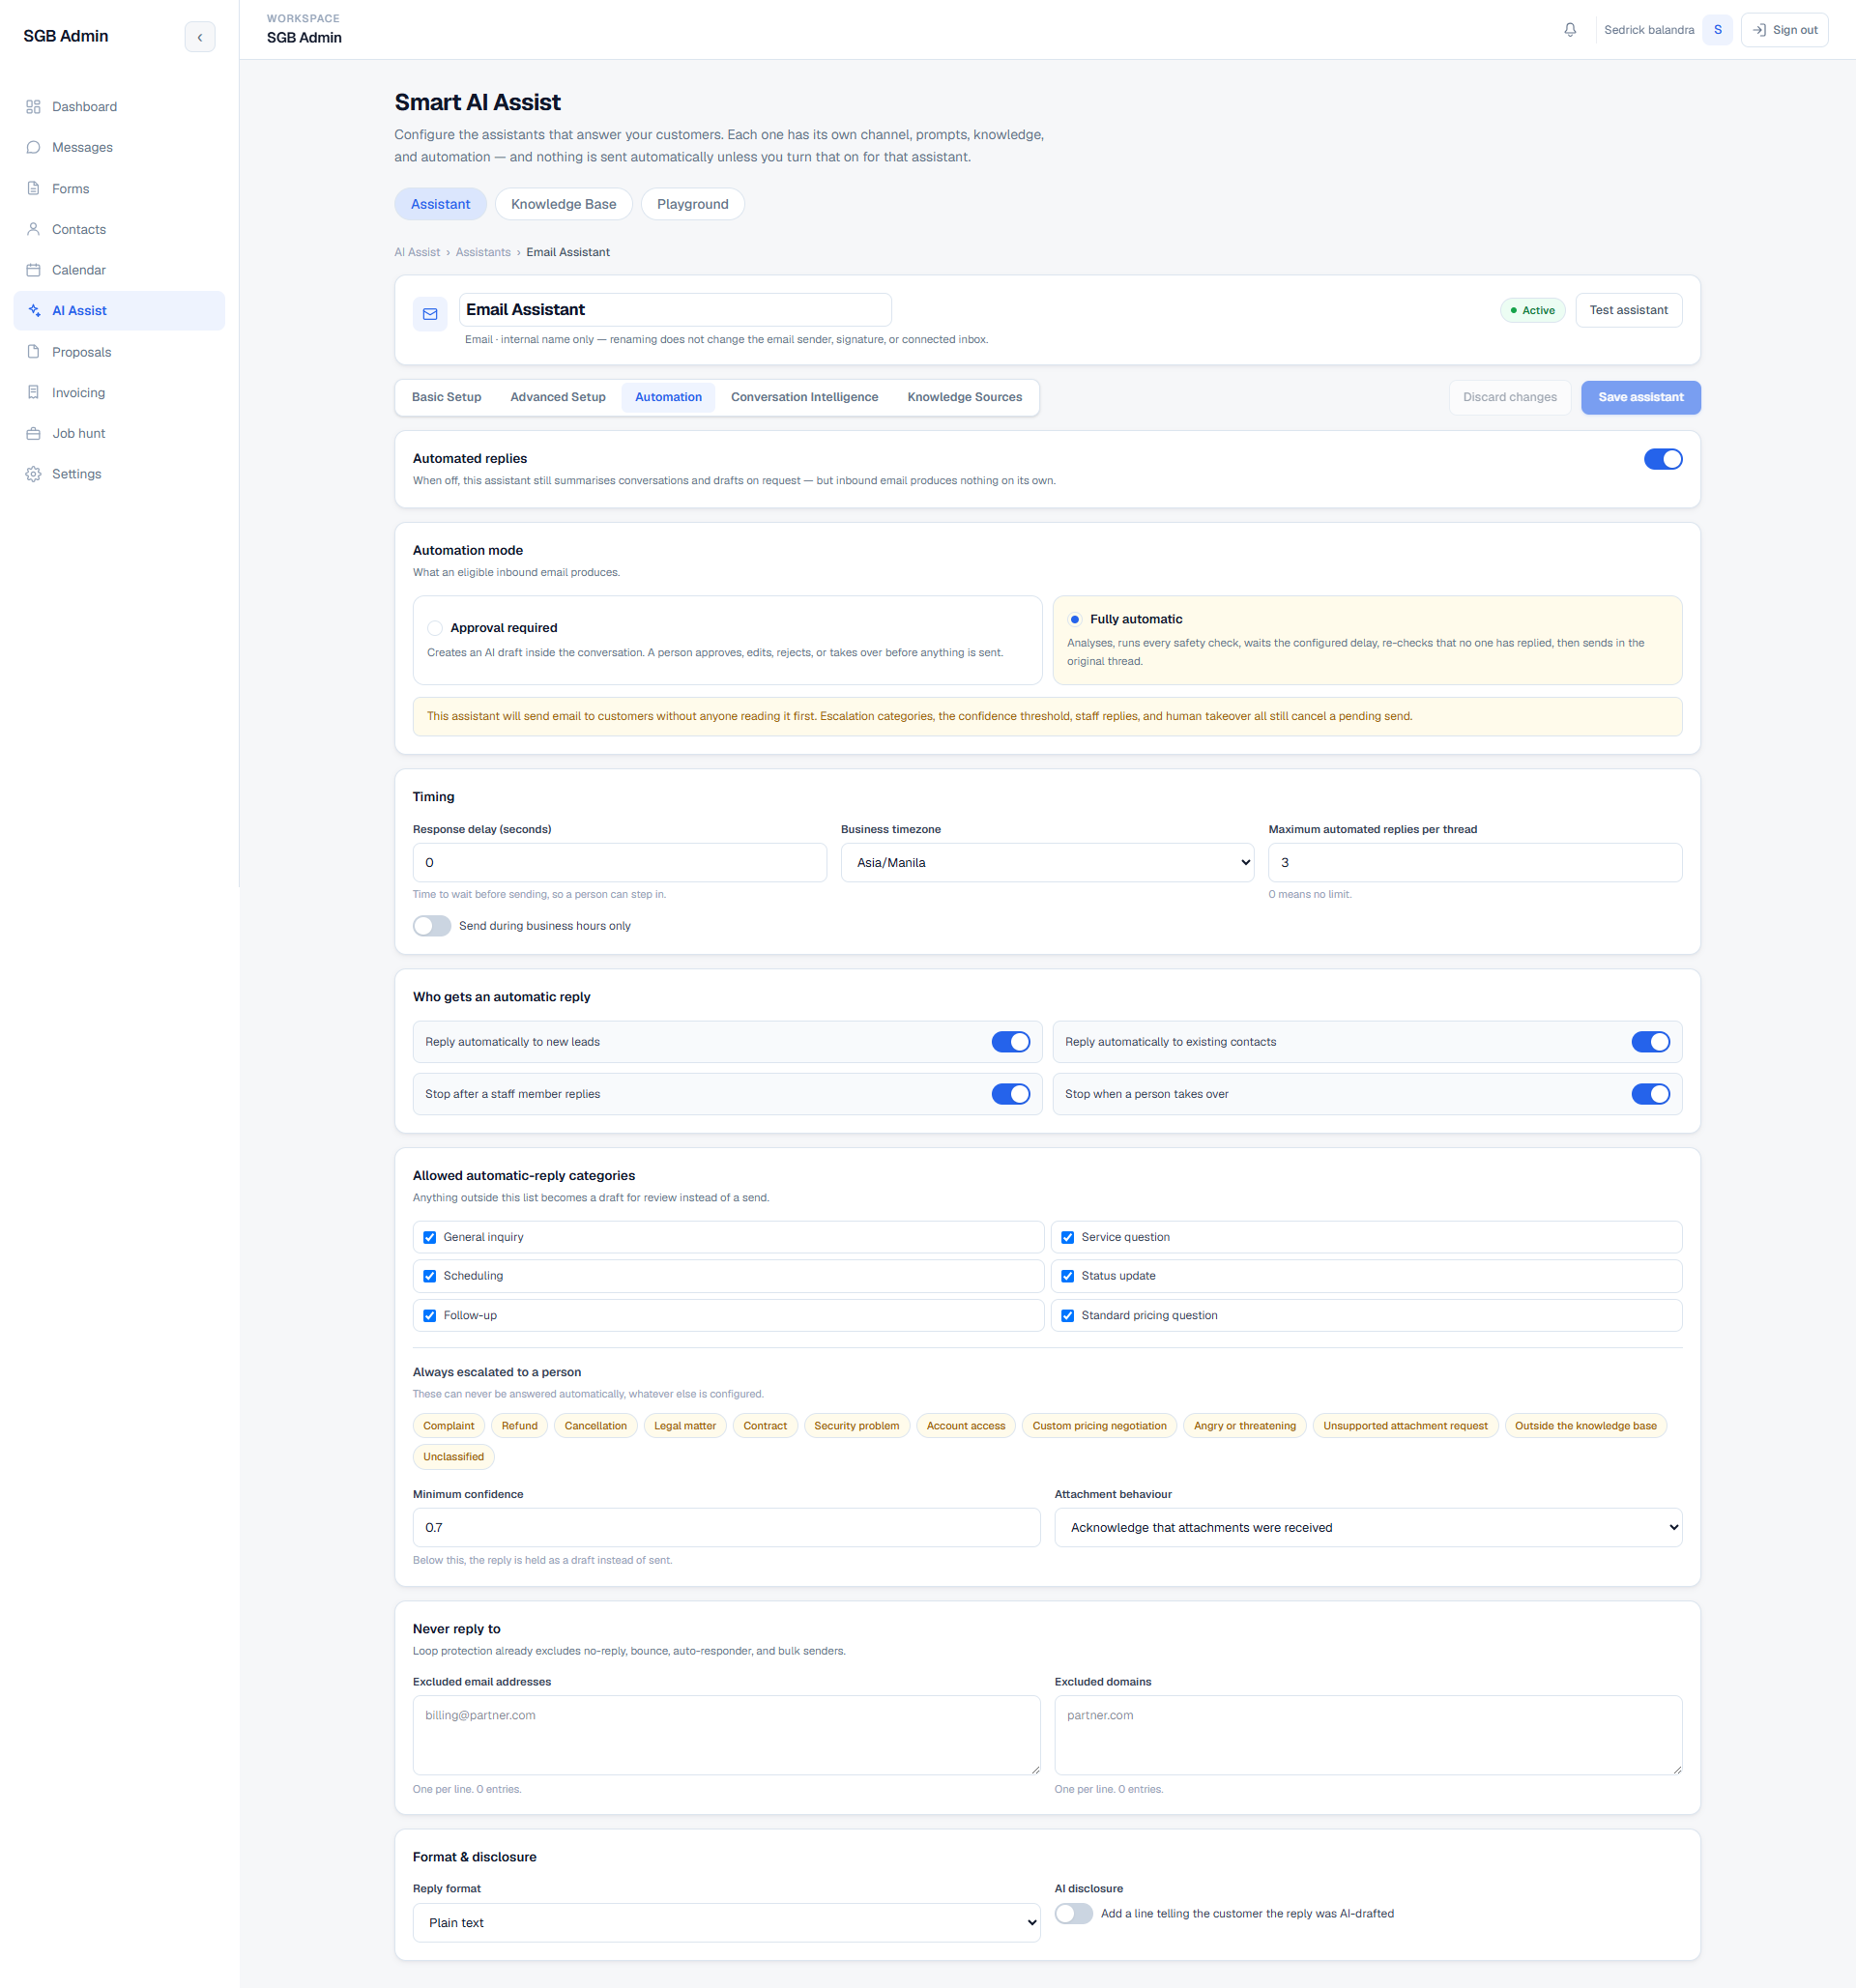Toggle Reply automatically to existing contacts
This screenshot has width=1856, height=1988.
1651,1042
